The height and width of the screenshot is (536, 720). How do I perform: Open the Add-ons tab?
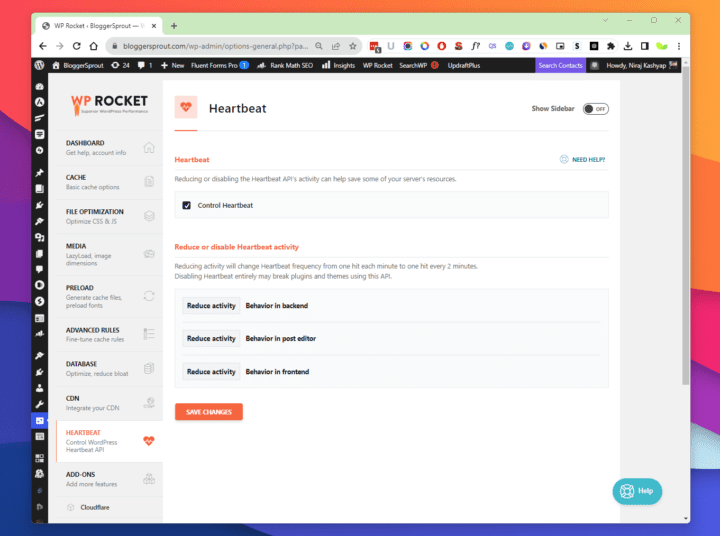pyautogui.click(x=110, y=479)
